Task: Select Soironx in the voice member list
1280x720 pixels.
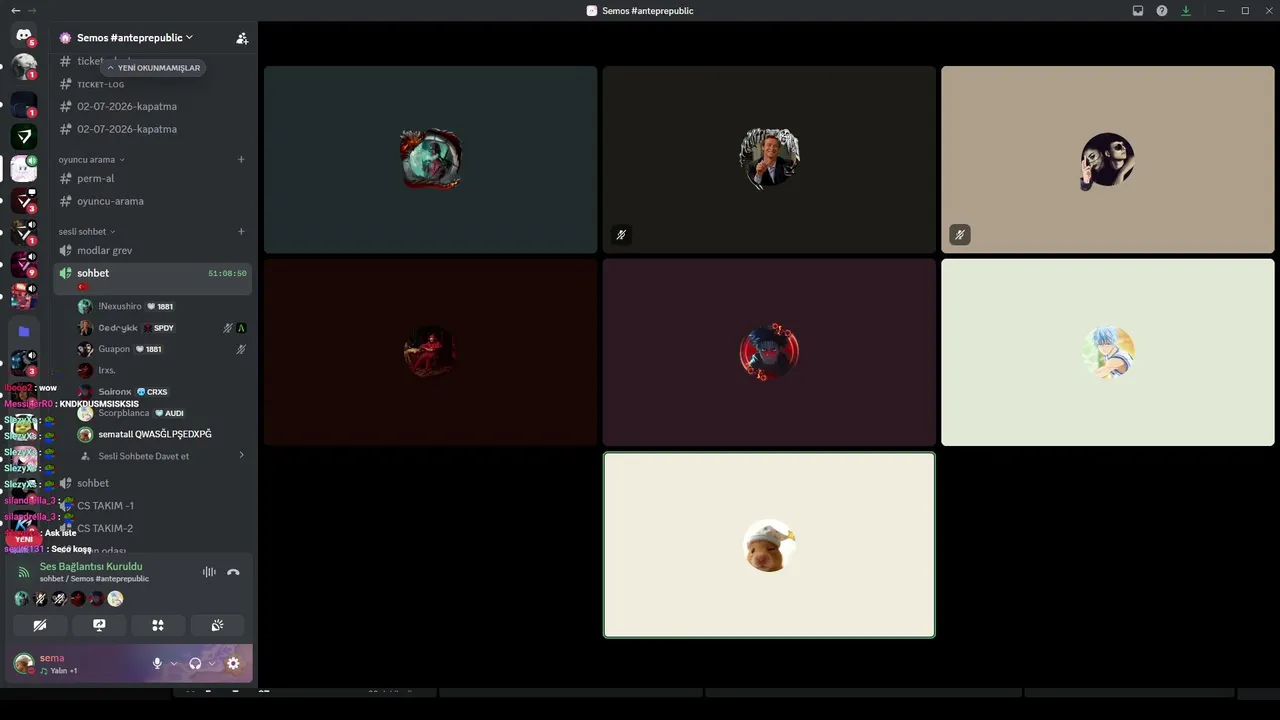Action: (x=162, y=392)
